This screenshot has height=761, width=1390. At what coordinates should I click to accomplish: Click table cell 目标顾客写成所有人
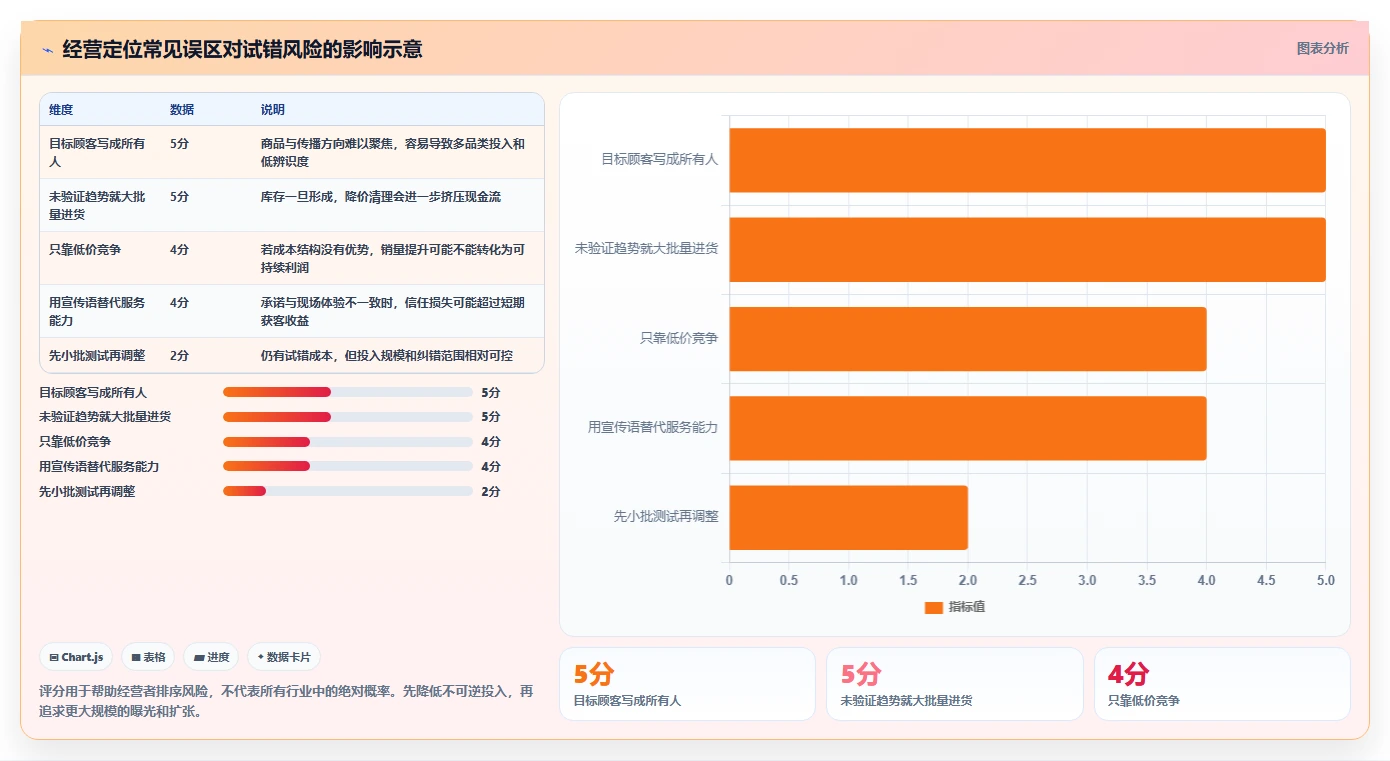coord(98,152)
